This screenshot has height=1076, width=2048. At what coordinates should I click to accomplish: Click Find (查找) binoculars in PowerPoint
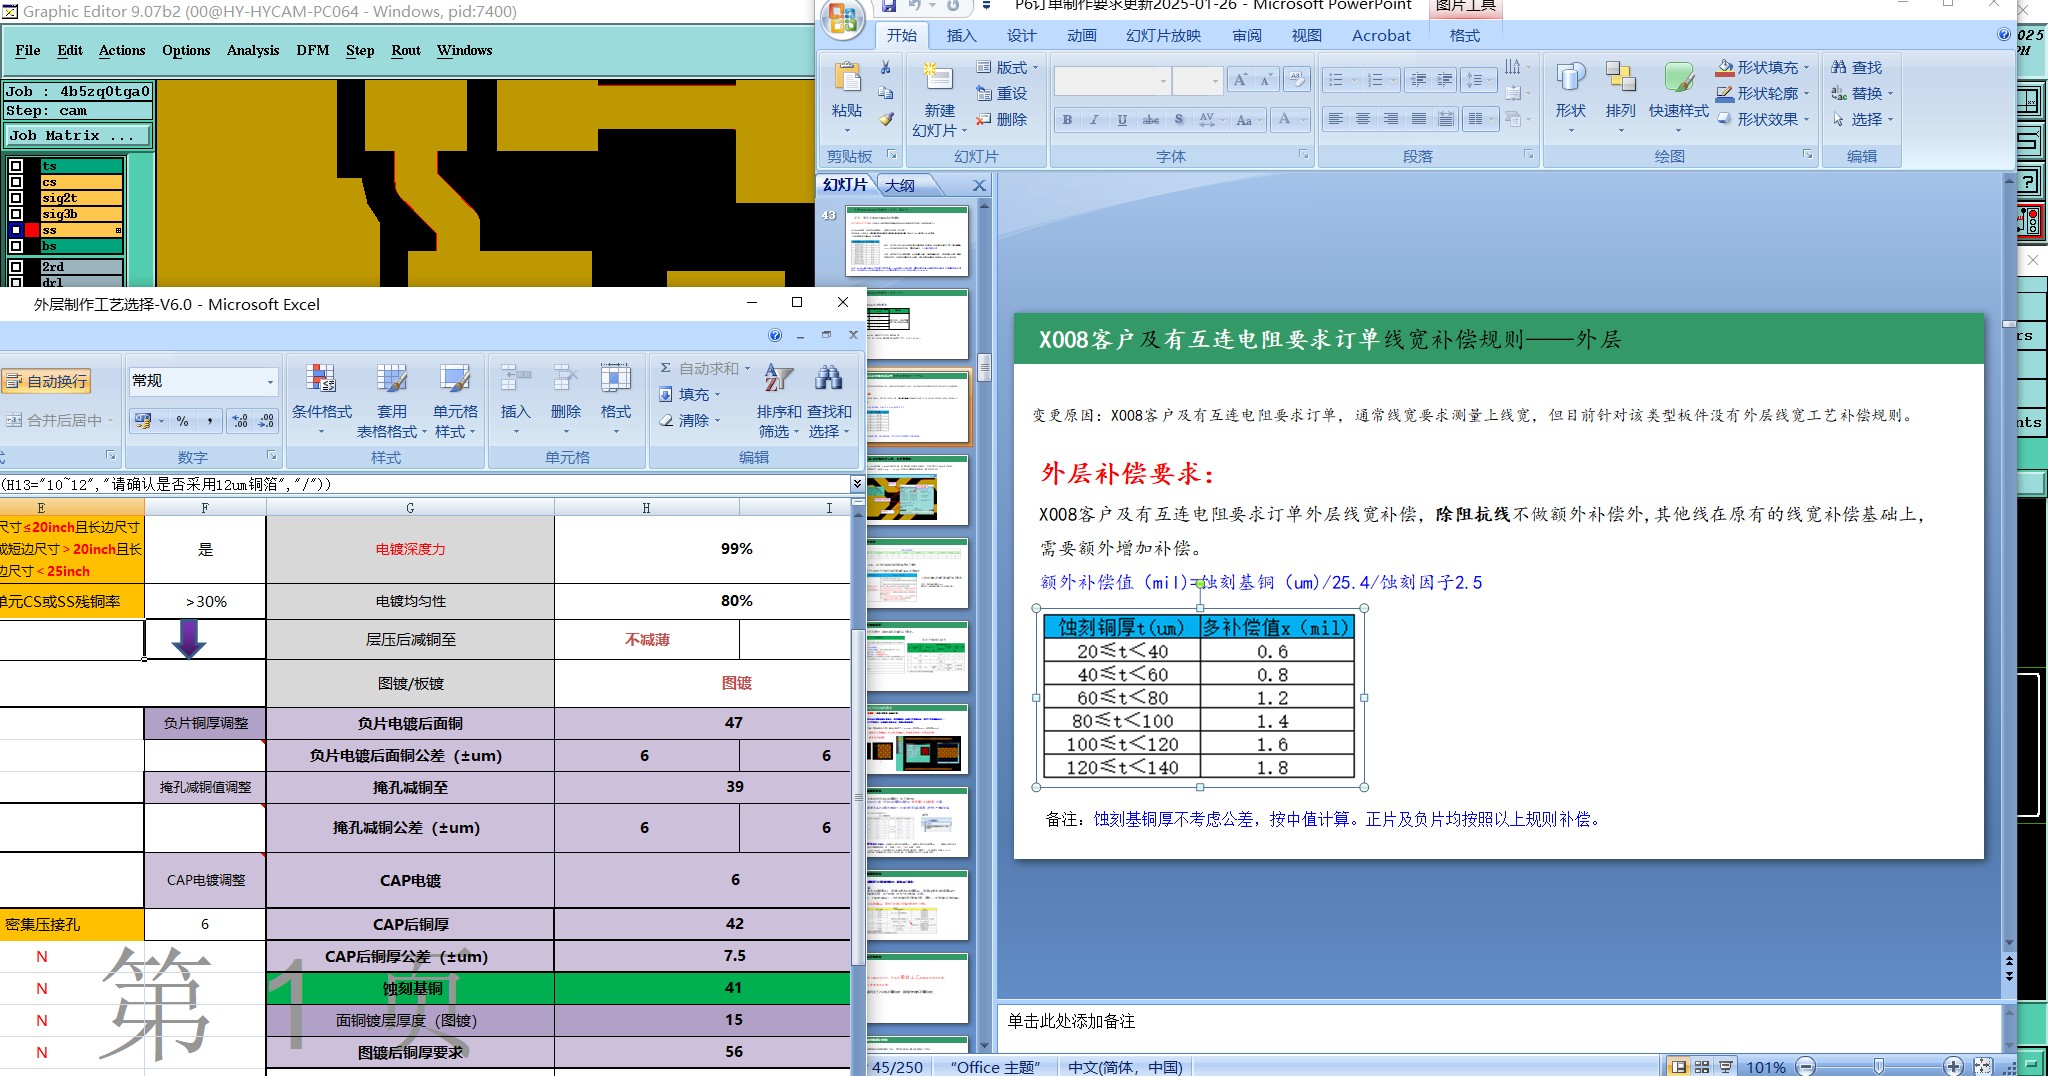click(1857, 67)
